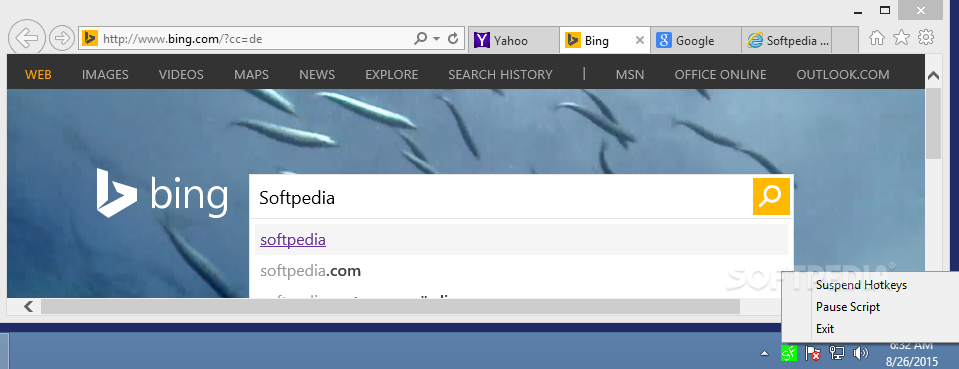Click the Bing logo on the page

point(162,193)
